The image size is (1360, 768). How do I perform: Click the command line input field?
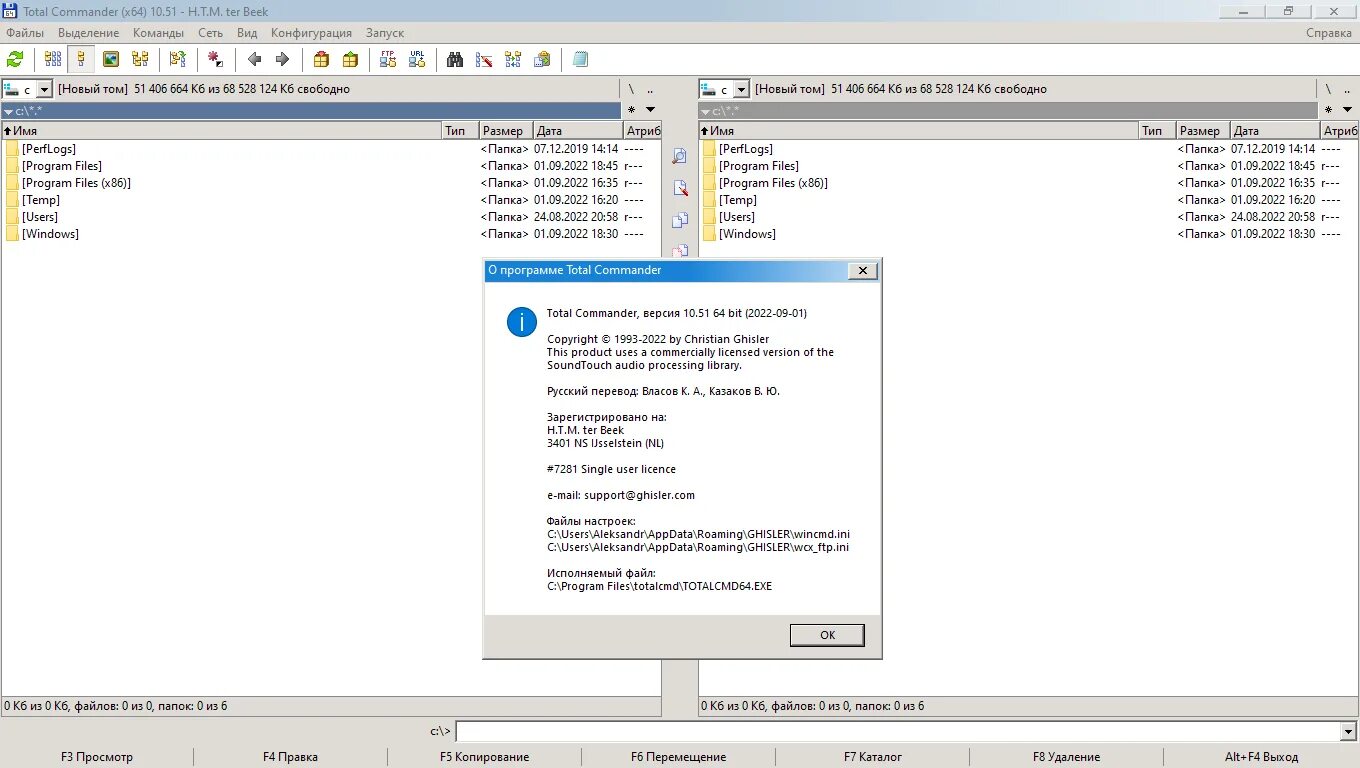tap(897, 732)
